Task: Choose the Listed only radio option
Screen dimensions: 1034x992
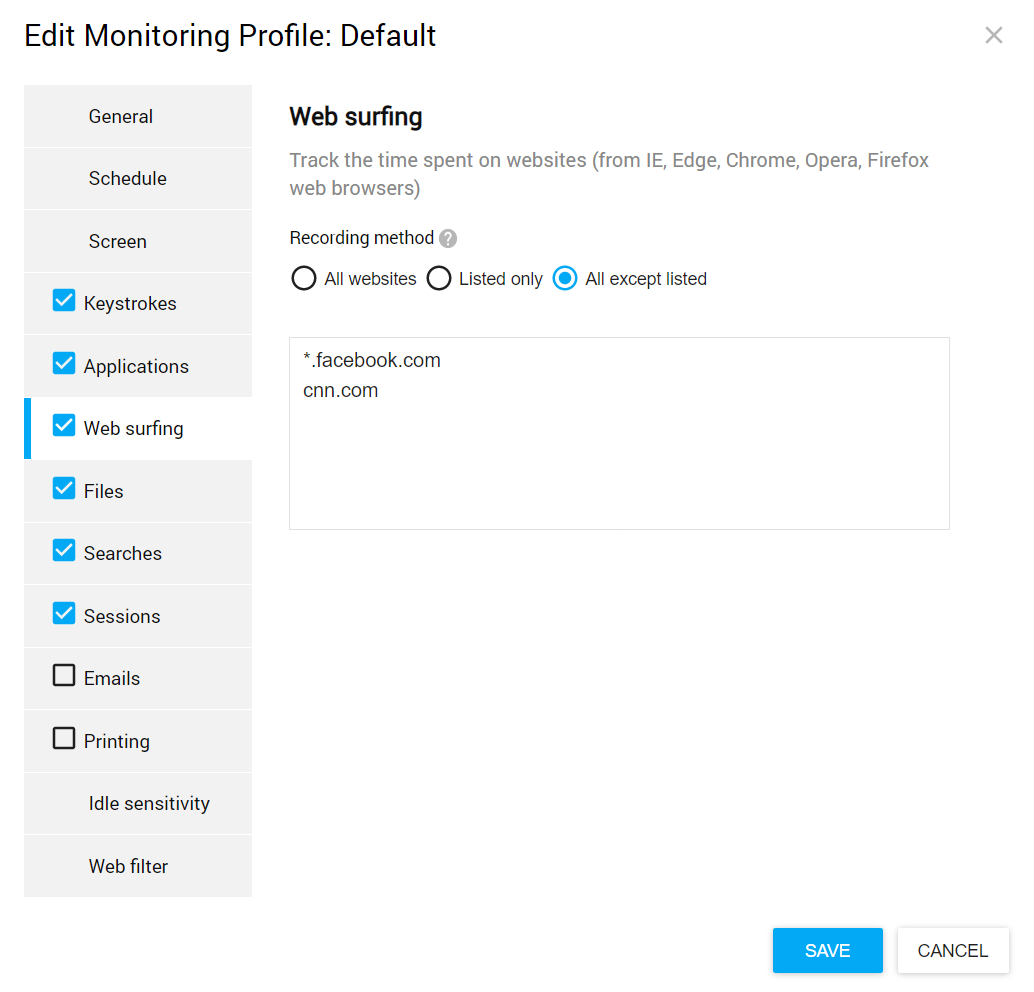Action: tap(439, 278)
